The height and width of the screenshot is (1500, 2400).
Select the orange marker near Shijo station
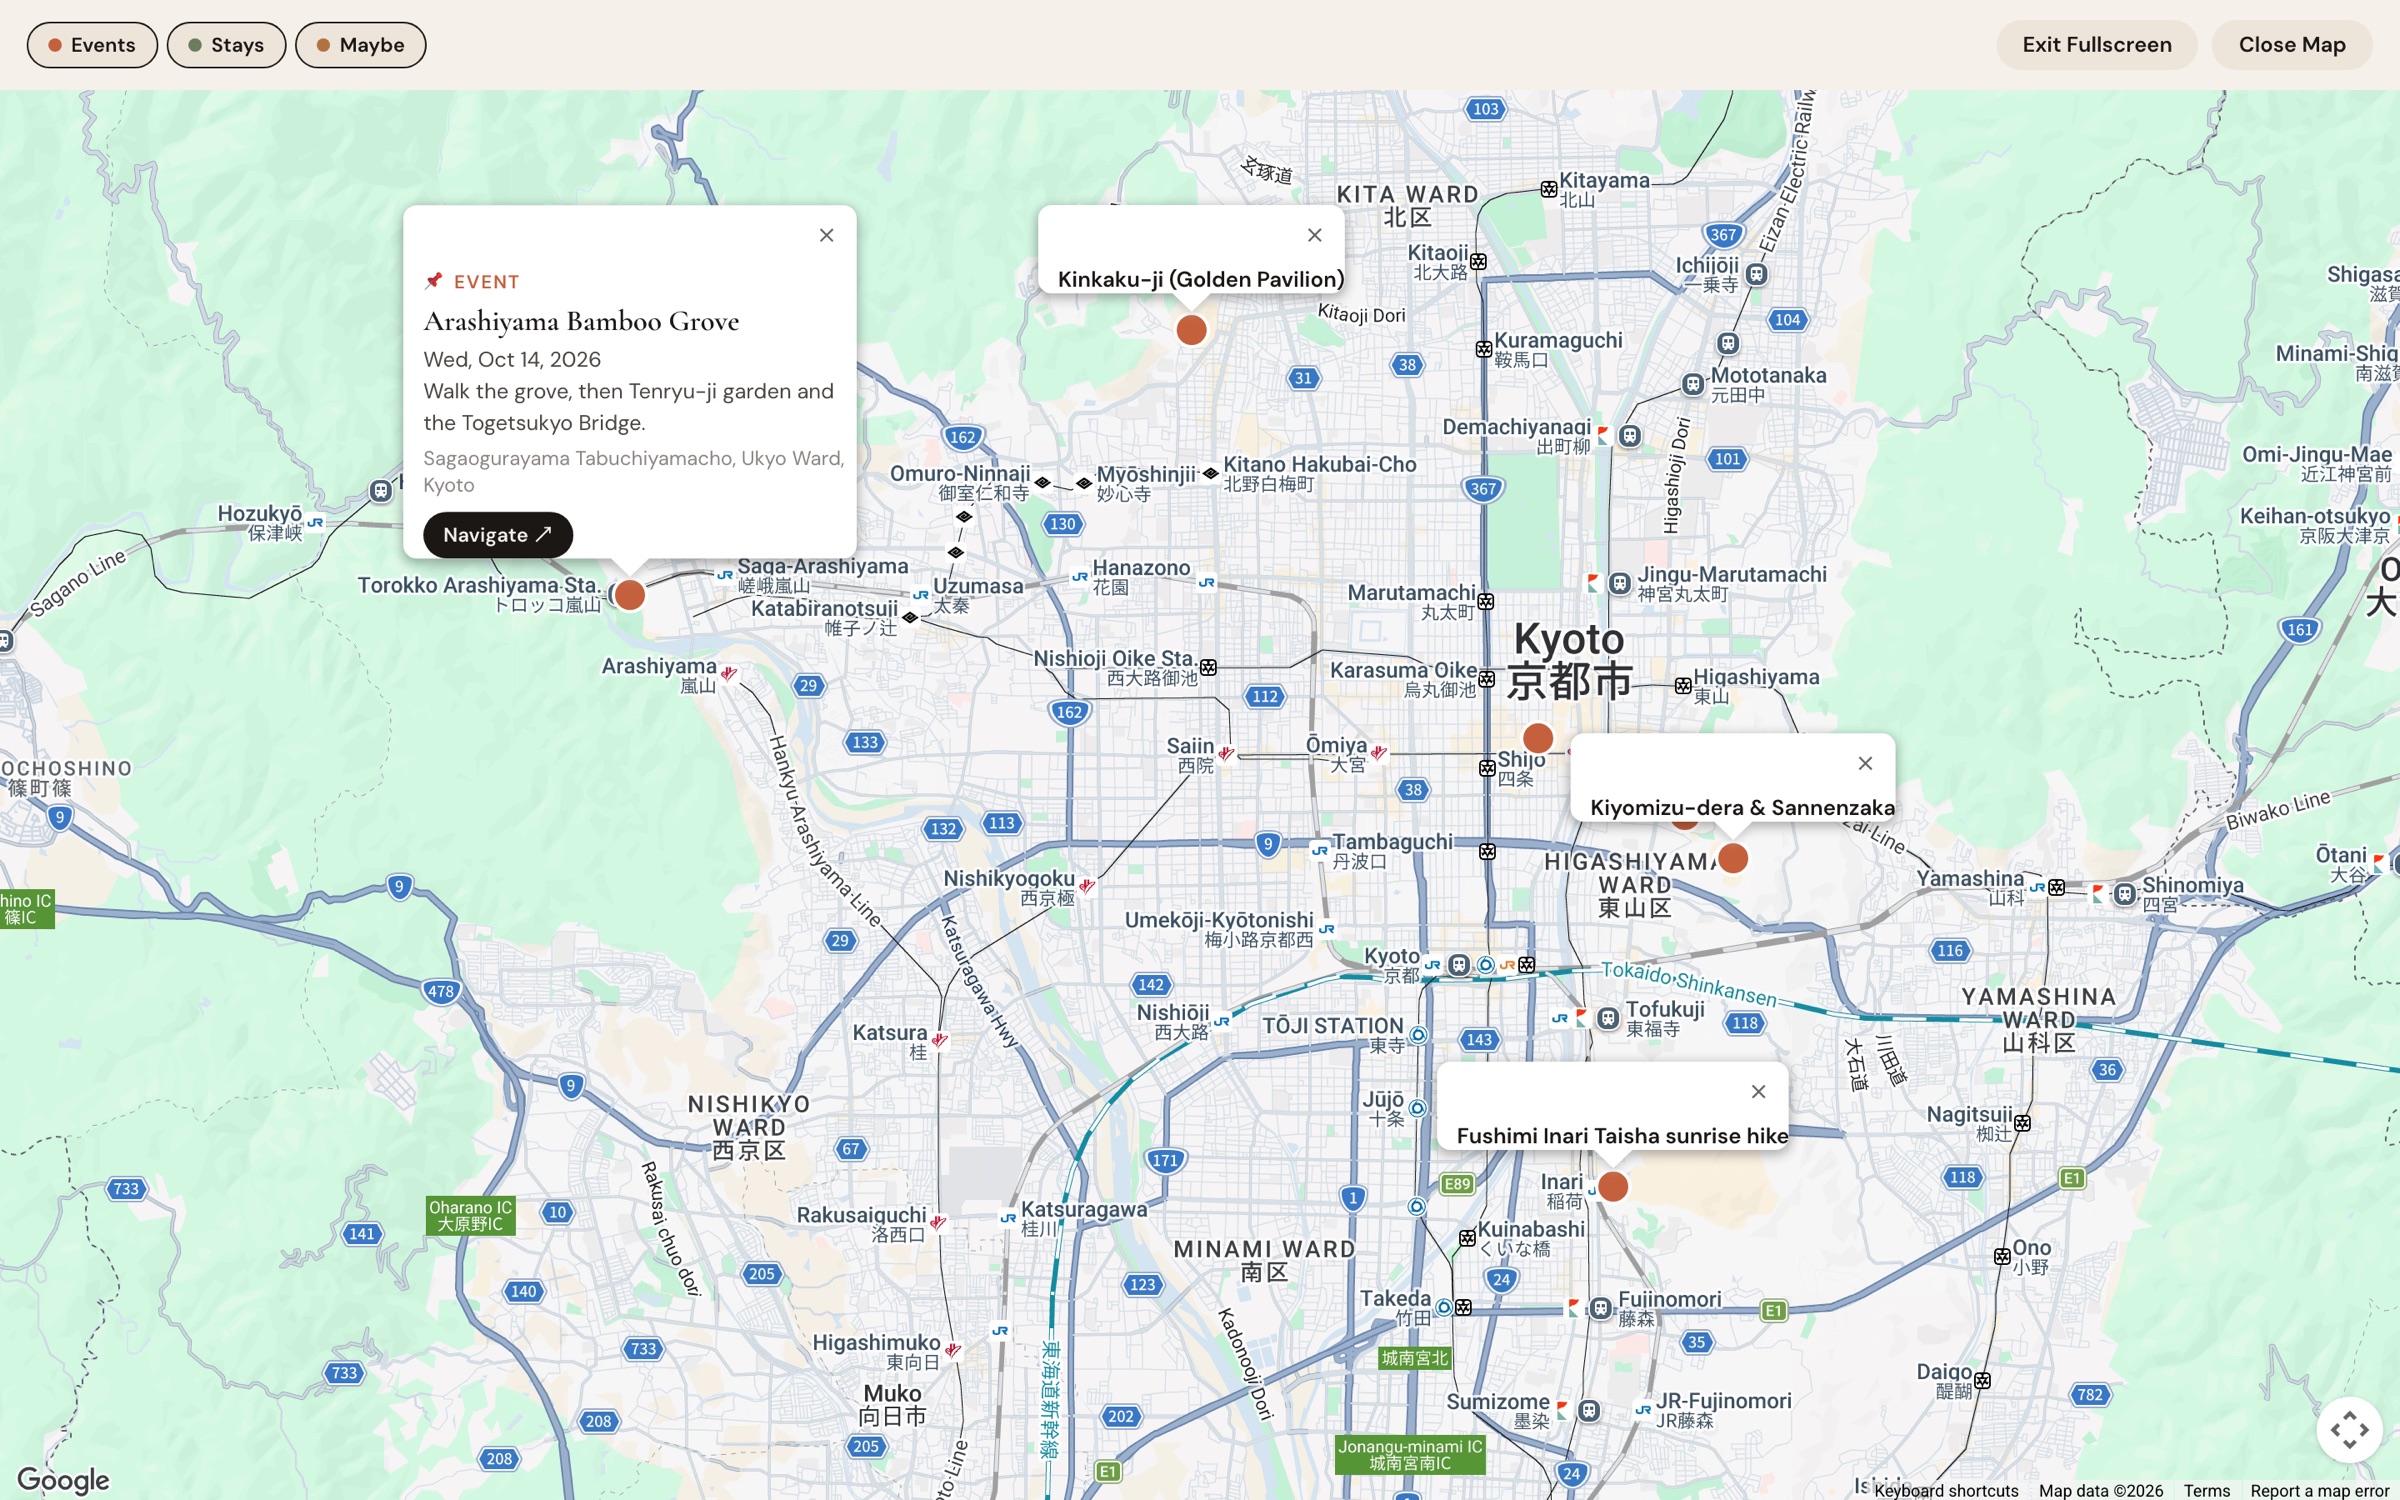1538,738
